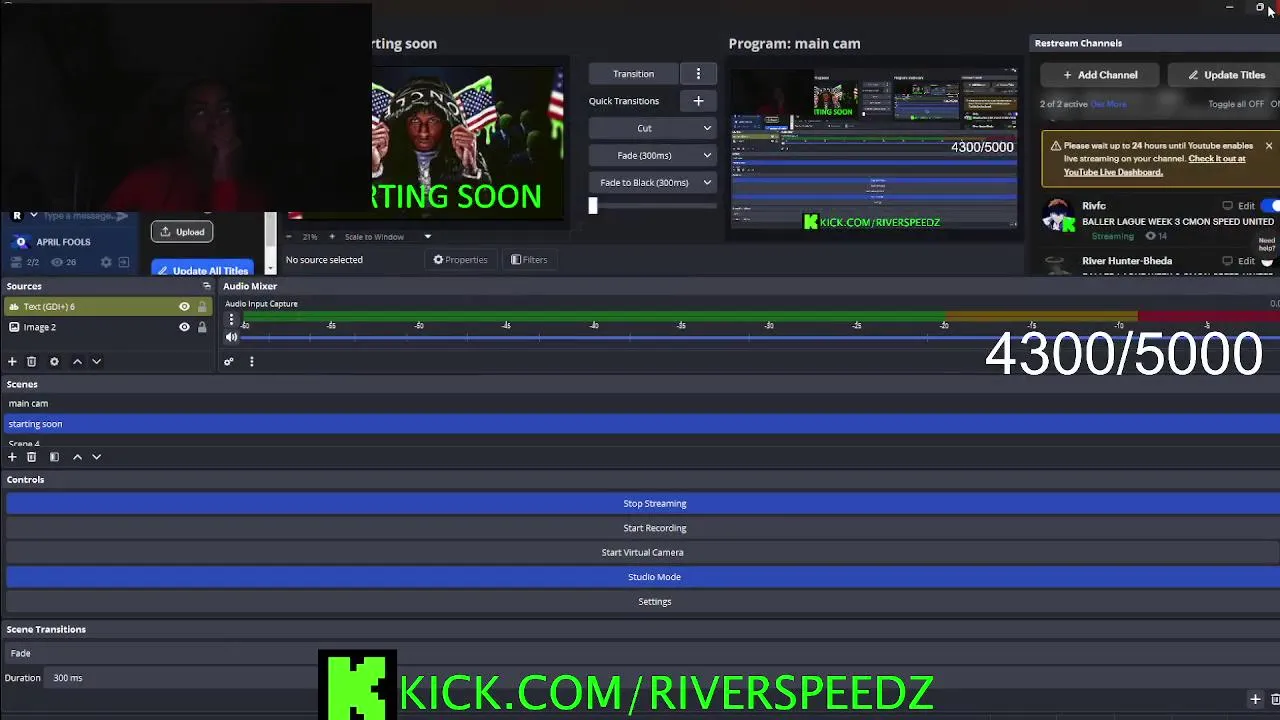The image size is (1280, 720).
Task: Select Toggle all OFF option
Action: [x=1236, y=104]
